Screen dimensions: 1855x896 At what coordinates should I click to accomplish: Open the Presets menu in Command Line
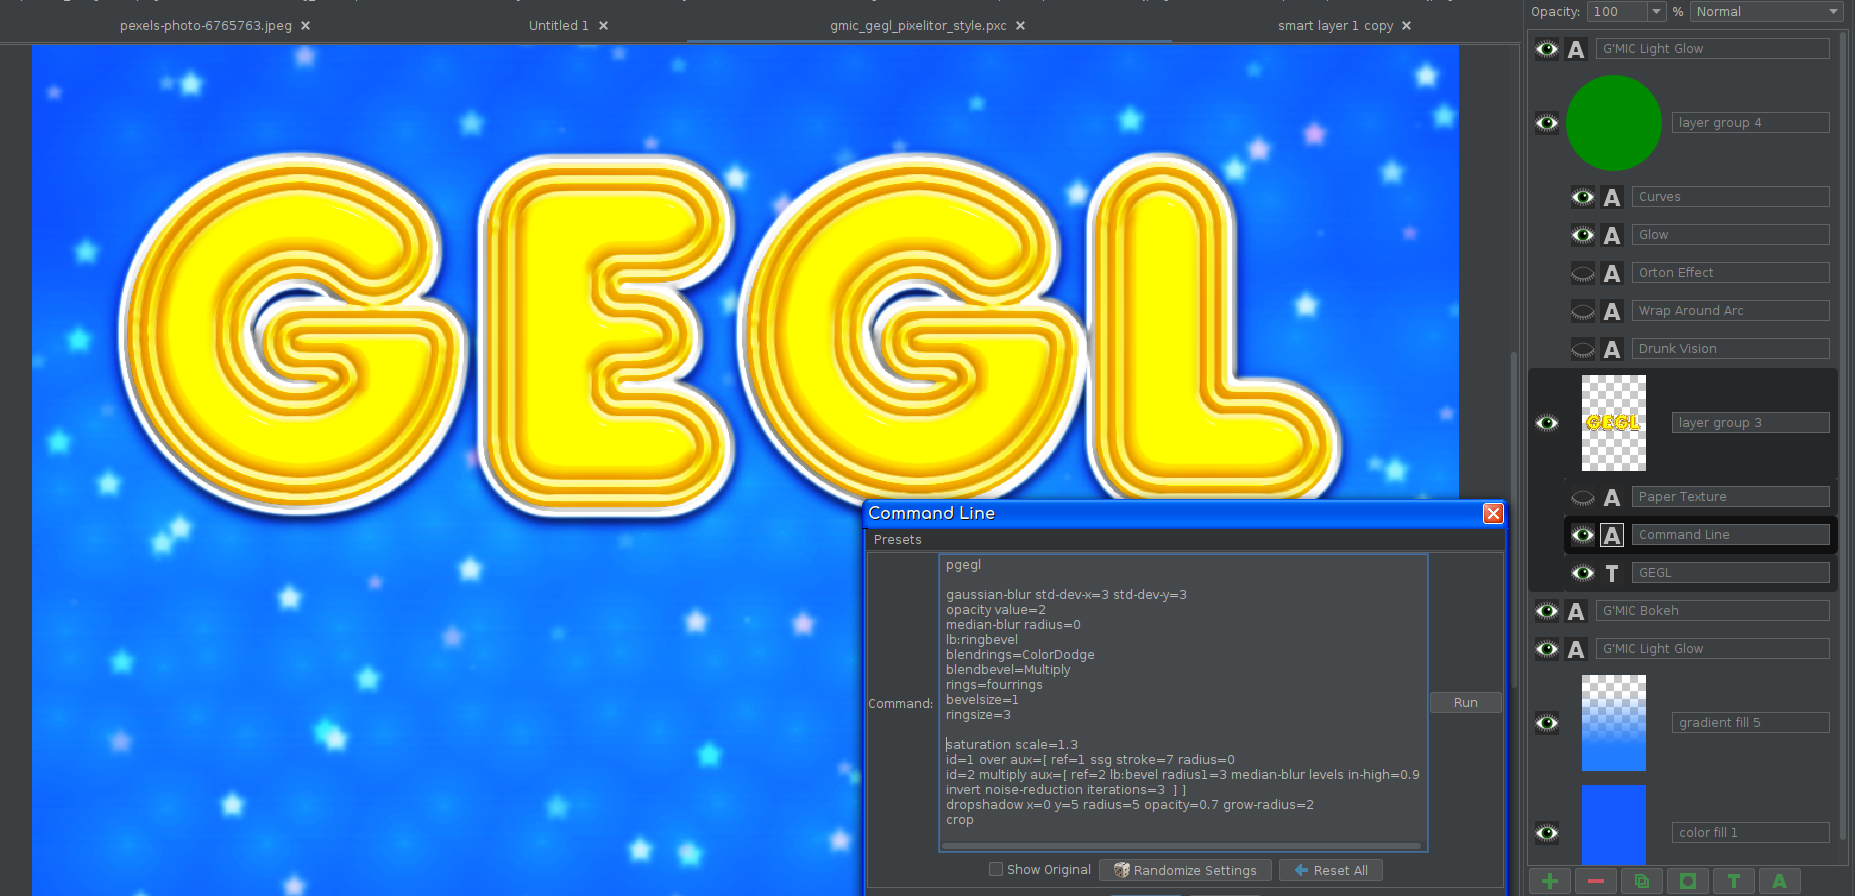[x=897, y=539]
